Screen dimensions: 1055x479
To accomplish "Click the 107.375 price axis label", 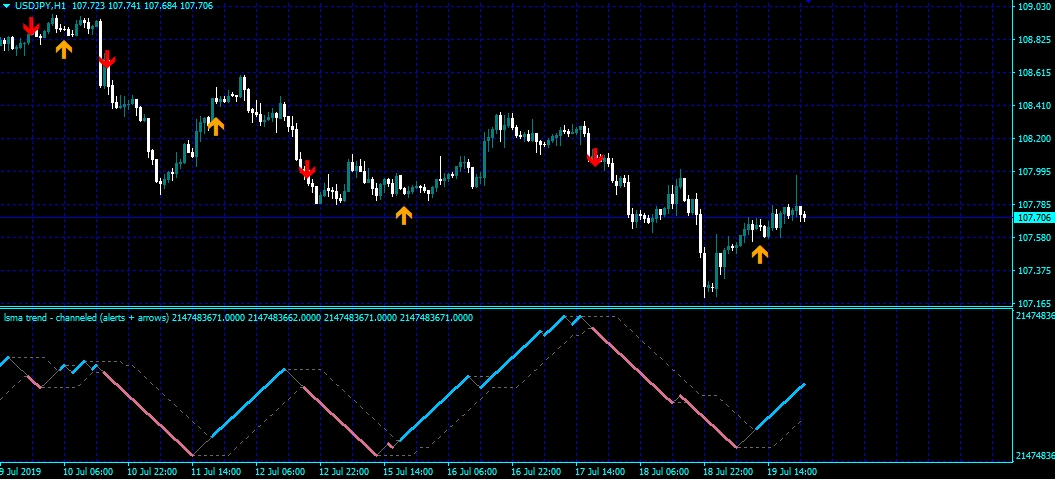I will coord(1035,270).
